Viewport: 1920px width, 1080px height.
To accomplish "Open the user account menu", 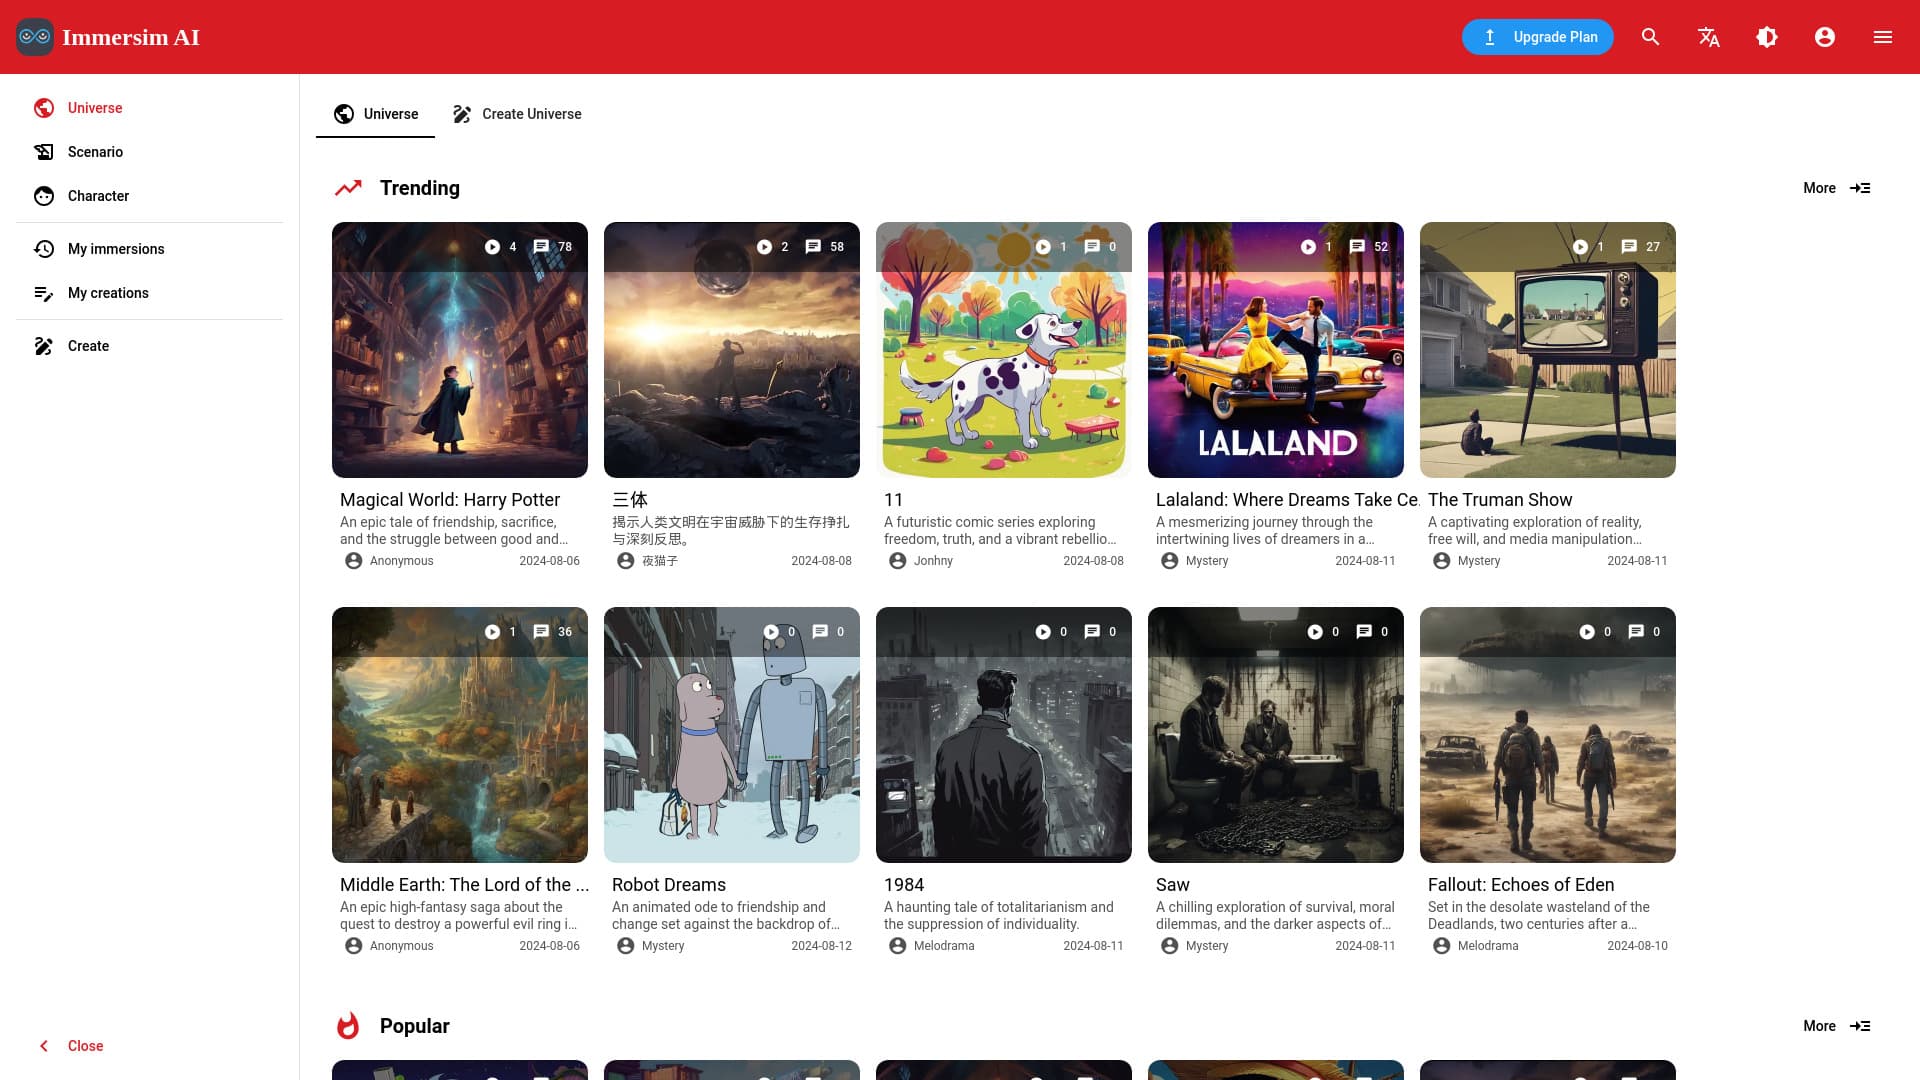I will (x=1825, y=37).
